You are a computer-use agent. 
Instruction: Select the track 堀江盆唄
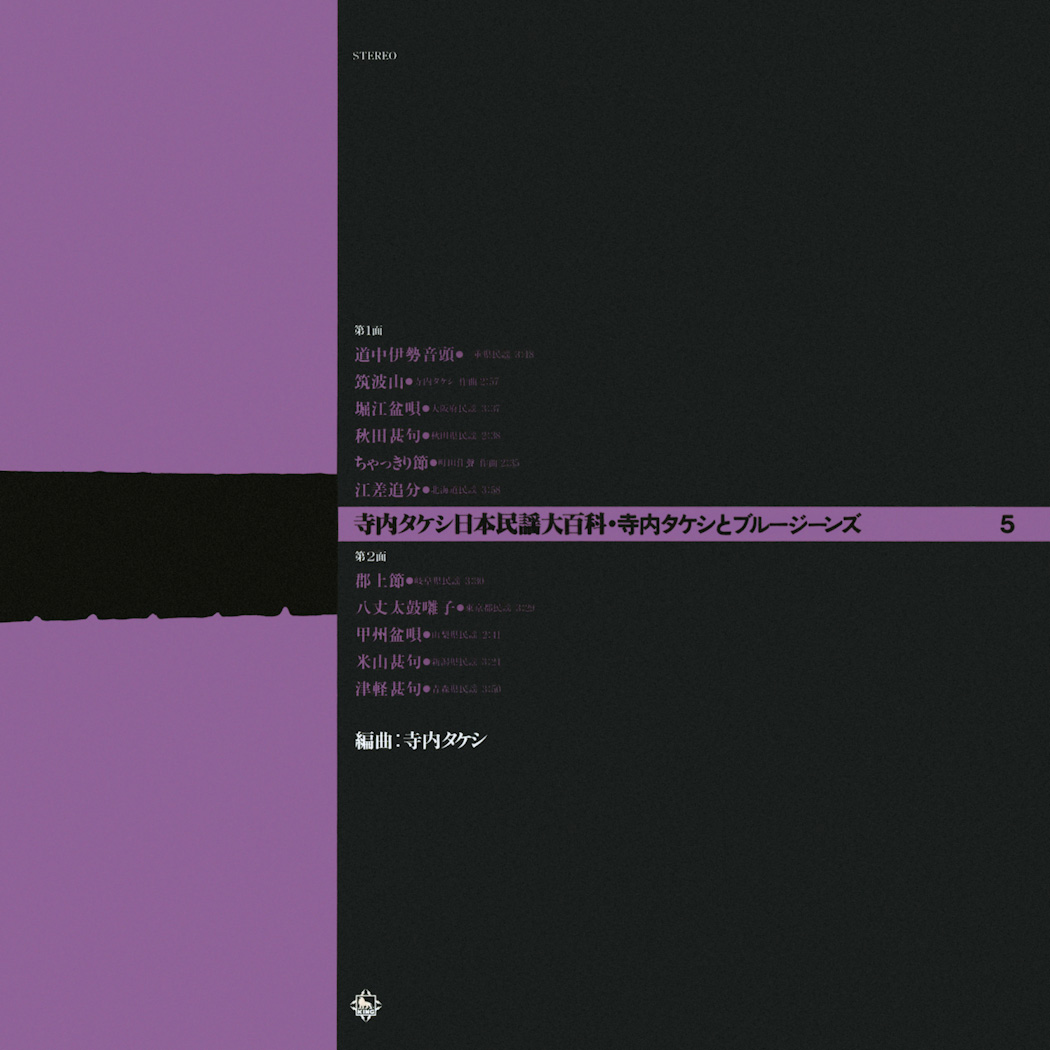point(387,408)
